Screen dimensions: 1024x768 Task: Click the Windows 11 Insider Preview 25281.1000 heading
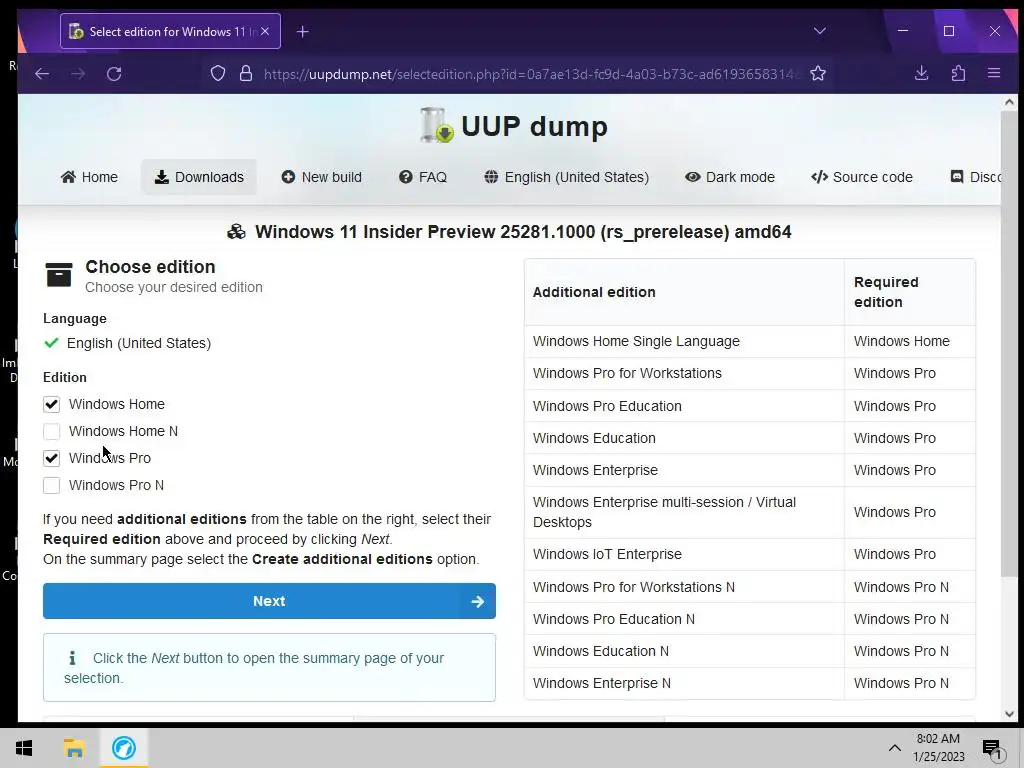[x=522, y=232]
